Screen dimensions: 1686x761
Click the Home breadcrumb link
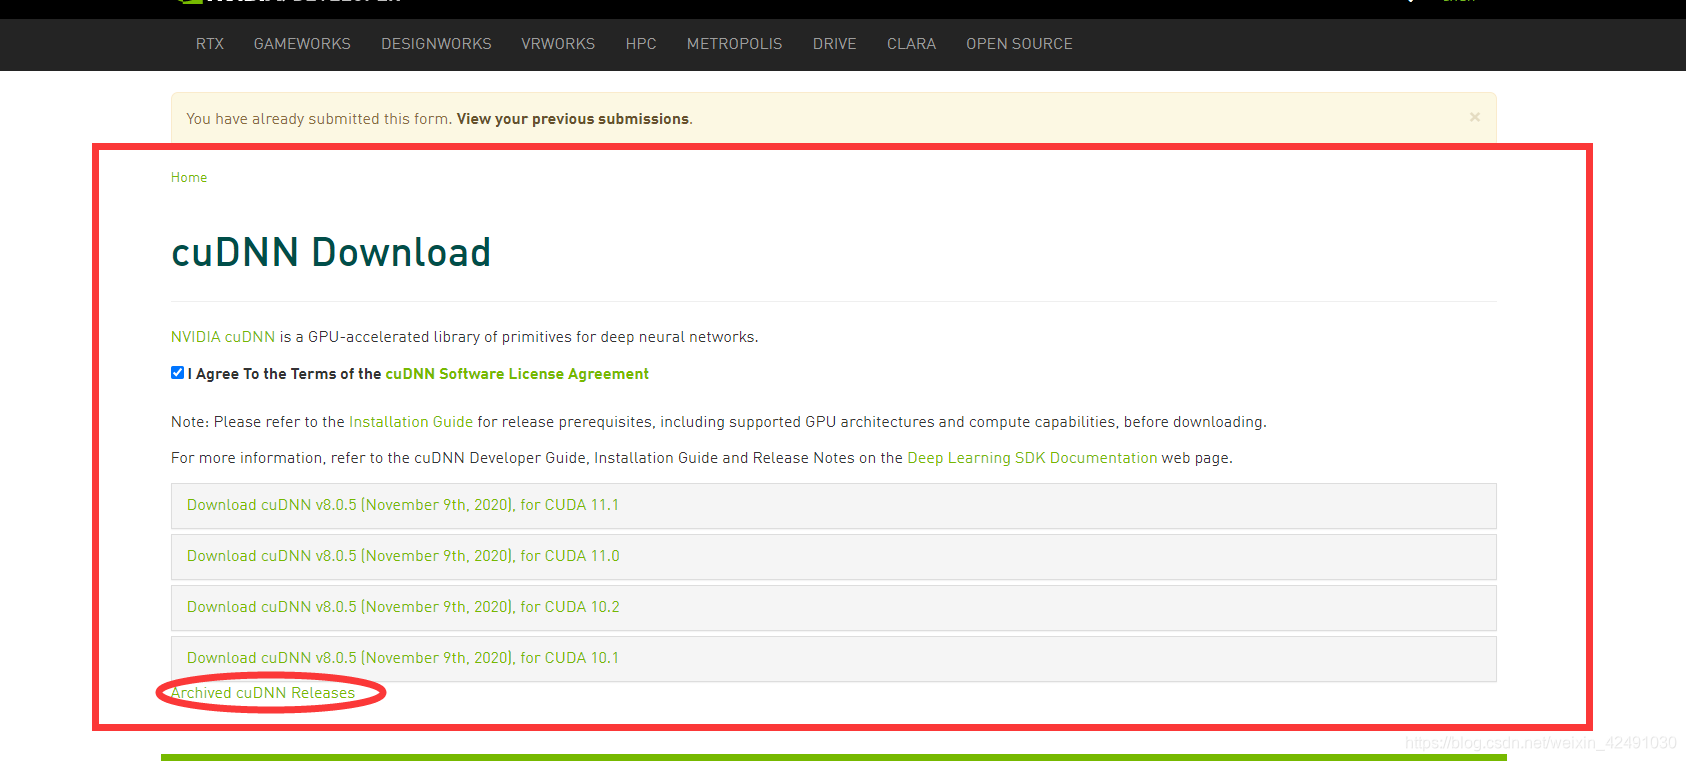coord(189,177)
